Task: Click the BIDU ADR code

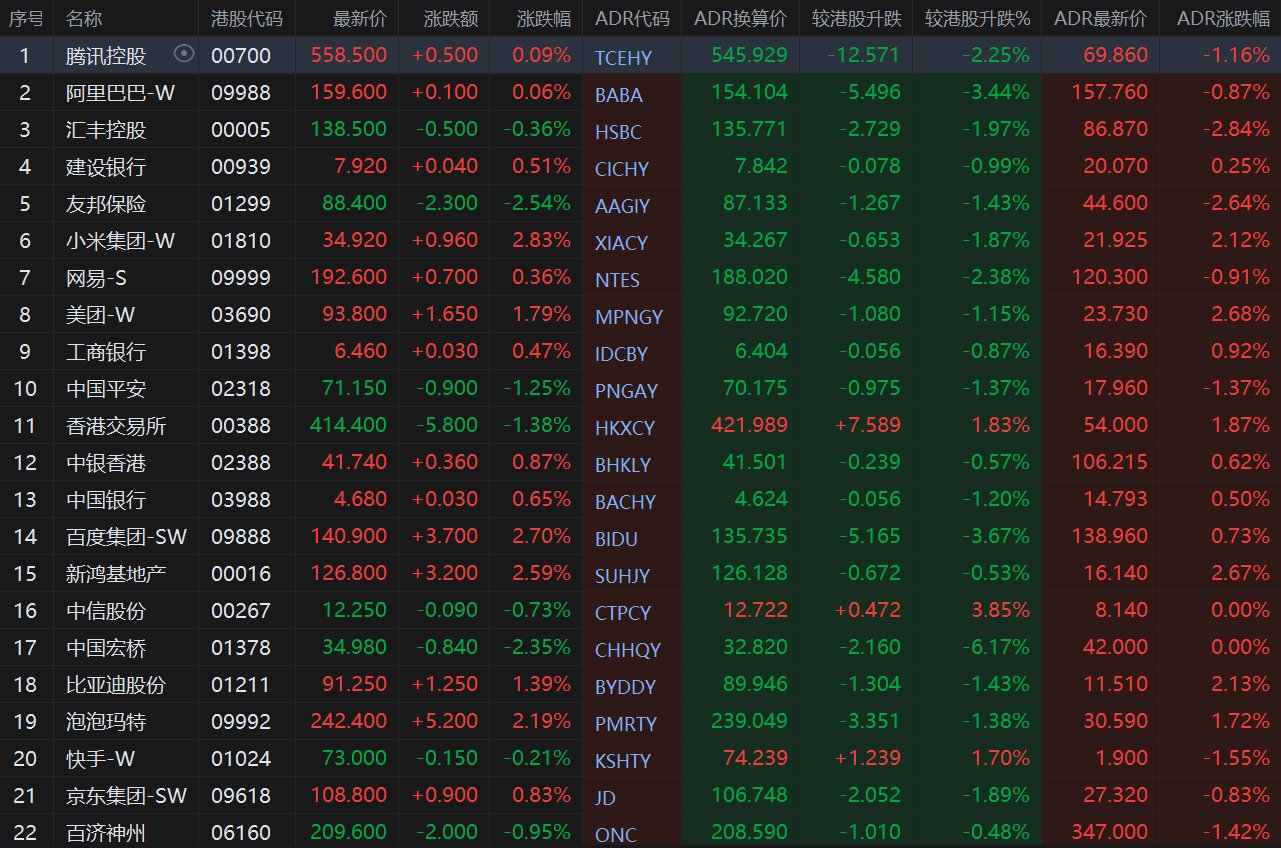Action: click(x=616, y=540)
